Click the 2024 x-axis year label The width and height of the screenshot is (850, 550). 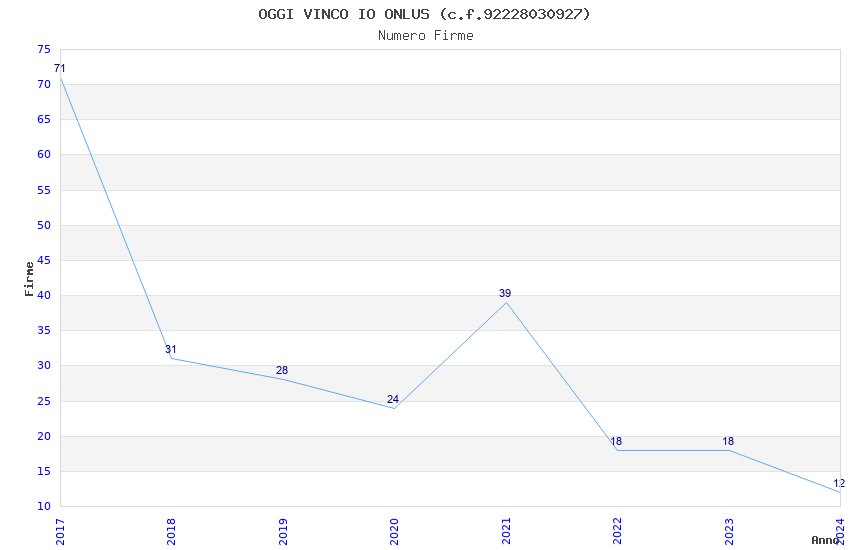[x=840, y=532]
